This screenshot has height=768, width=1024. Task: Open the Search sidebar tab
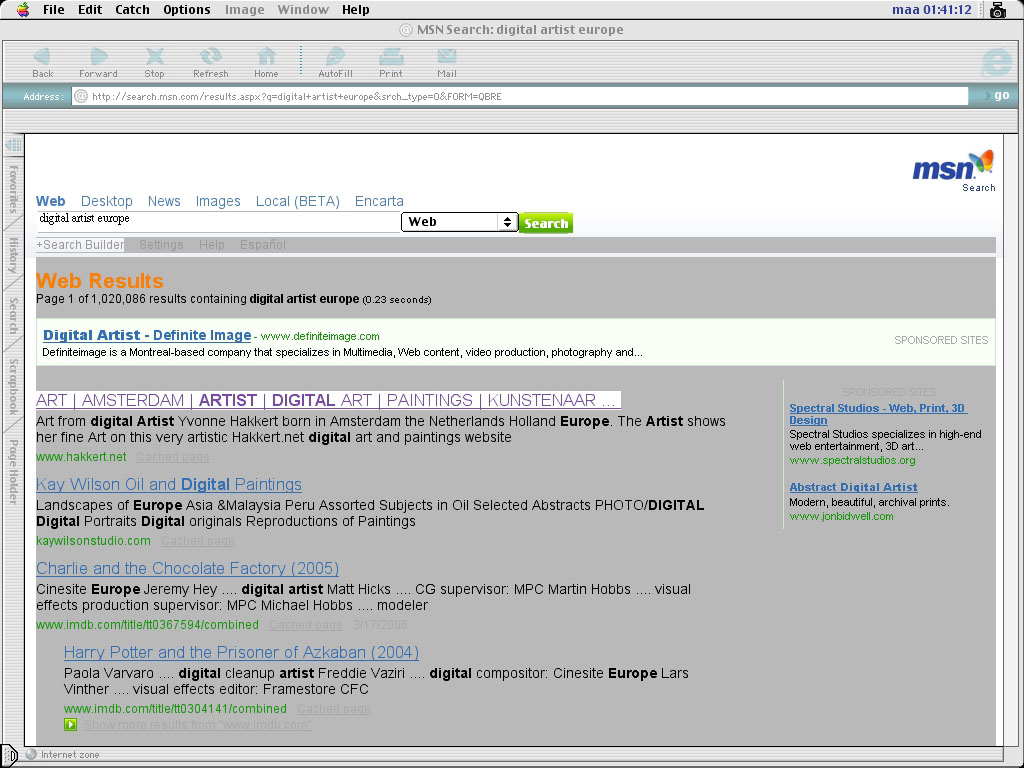(x=13, y=315)
